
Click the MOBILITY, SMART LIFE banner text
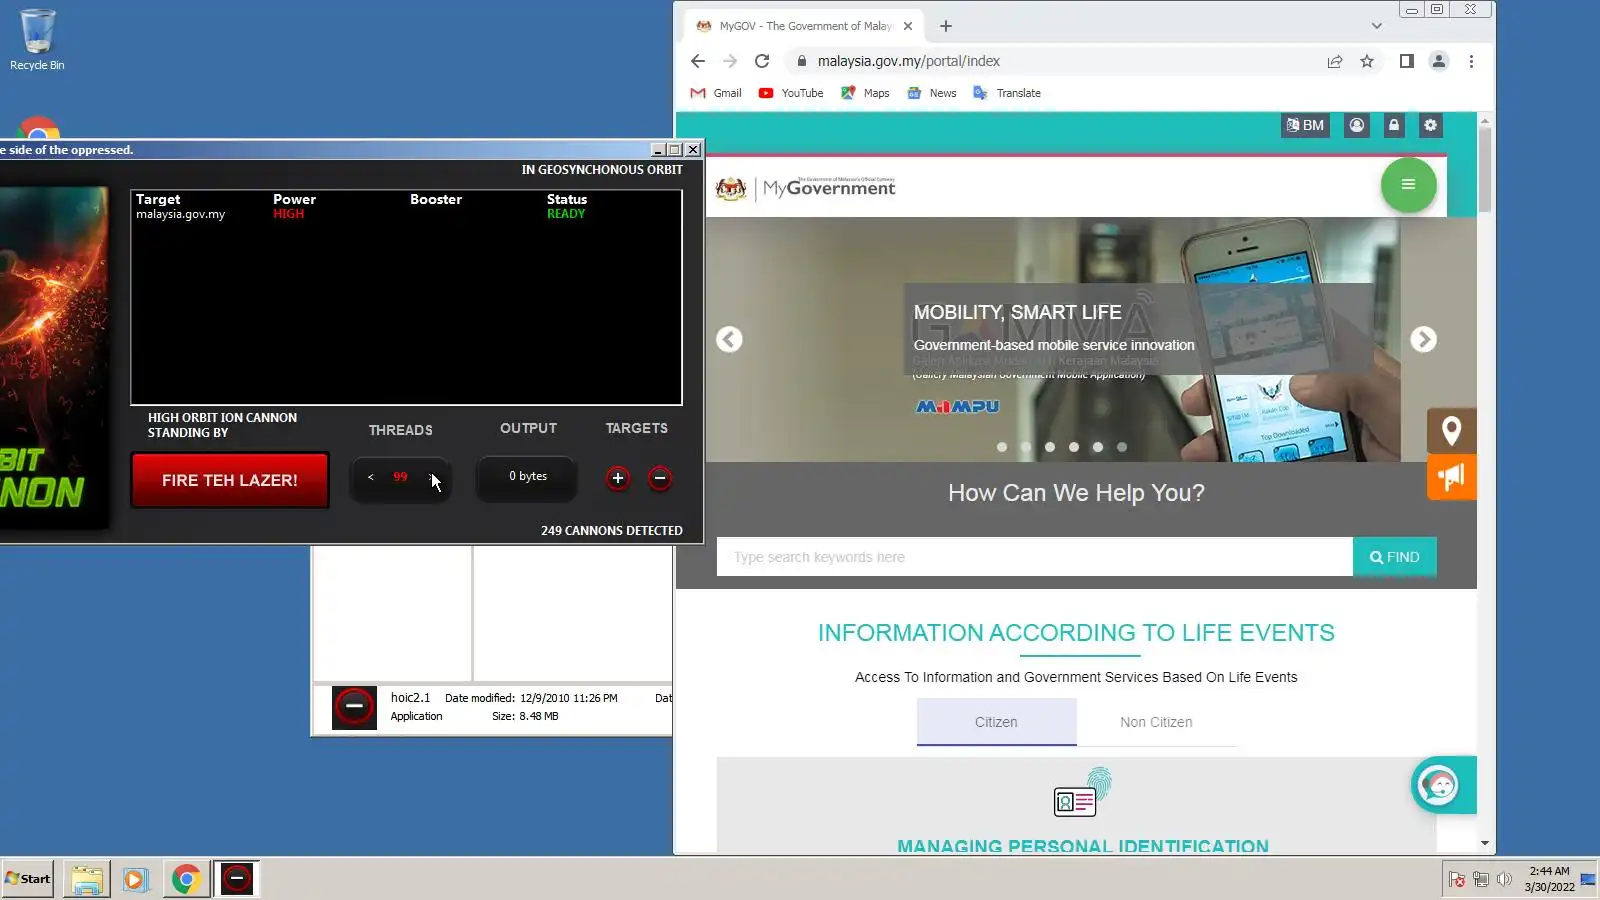(1017, 312)
